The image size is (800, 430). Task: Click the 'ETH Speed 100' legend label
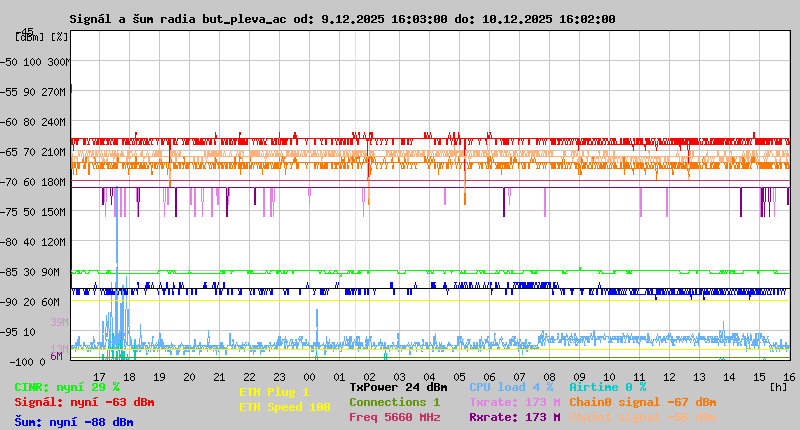click(x=285, y=407)
